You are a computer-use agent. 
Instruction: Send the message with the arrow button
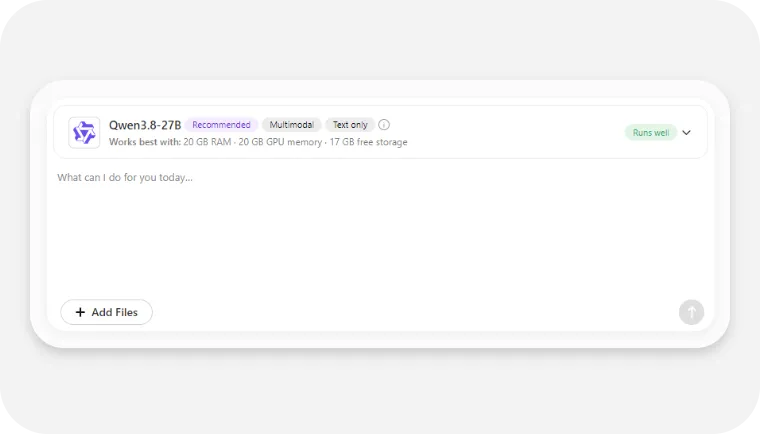[x=691, y=312]
